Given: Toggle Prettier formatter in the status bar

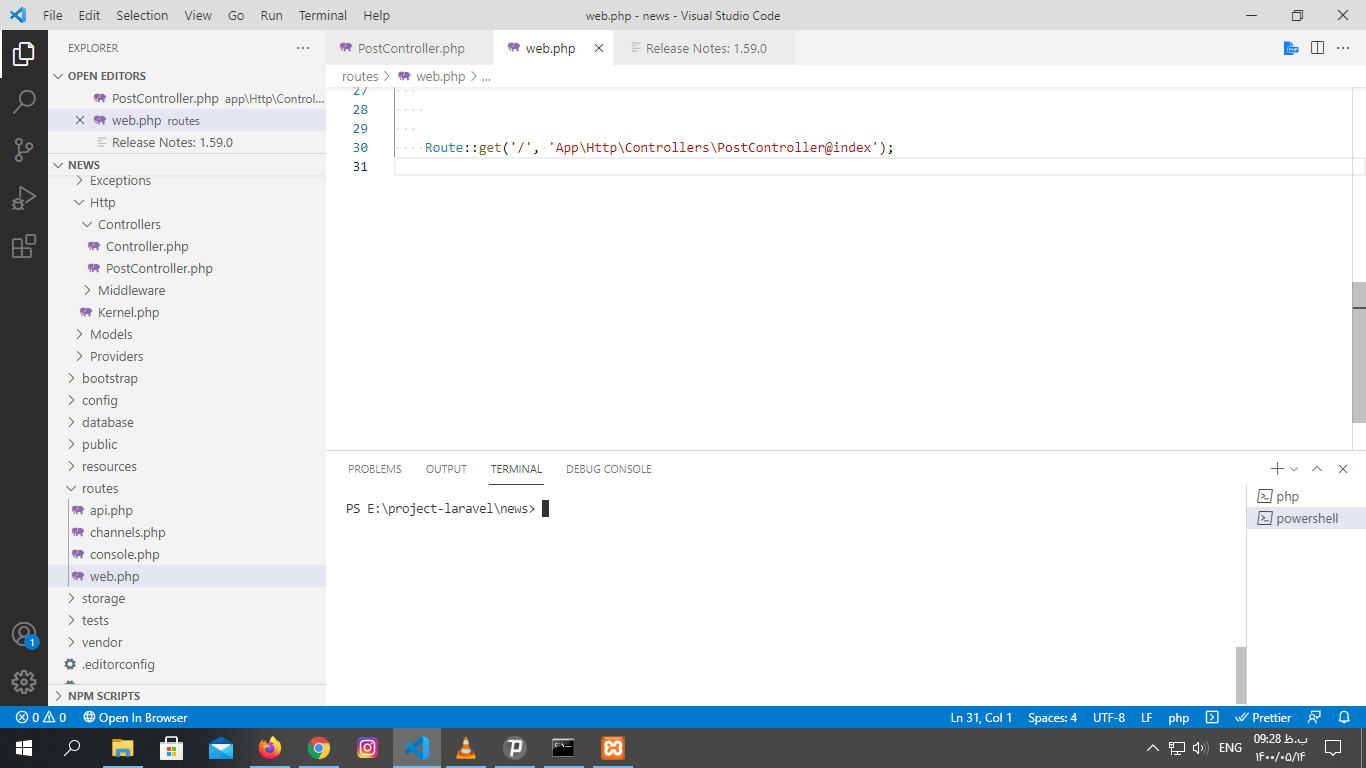Looking at the screenshot, I should tap(1264, 718).
